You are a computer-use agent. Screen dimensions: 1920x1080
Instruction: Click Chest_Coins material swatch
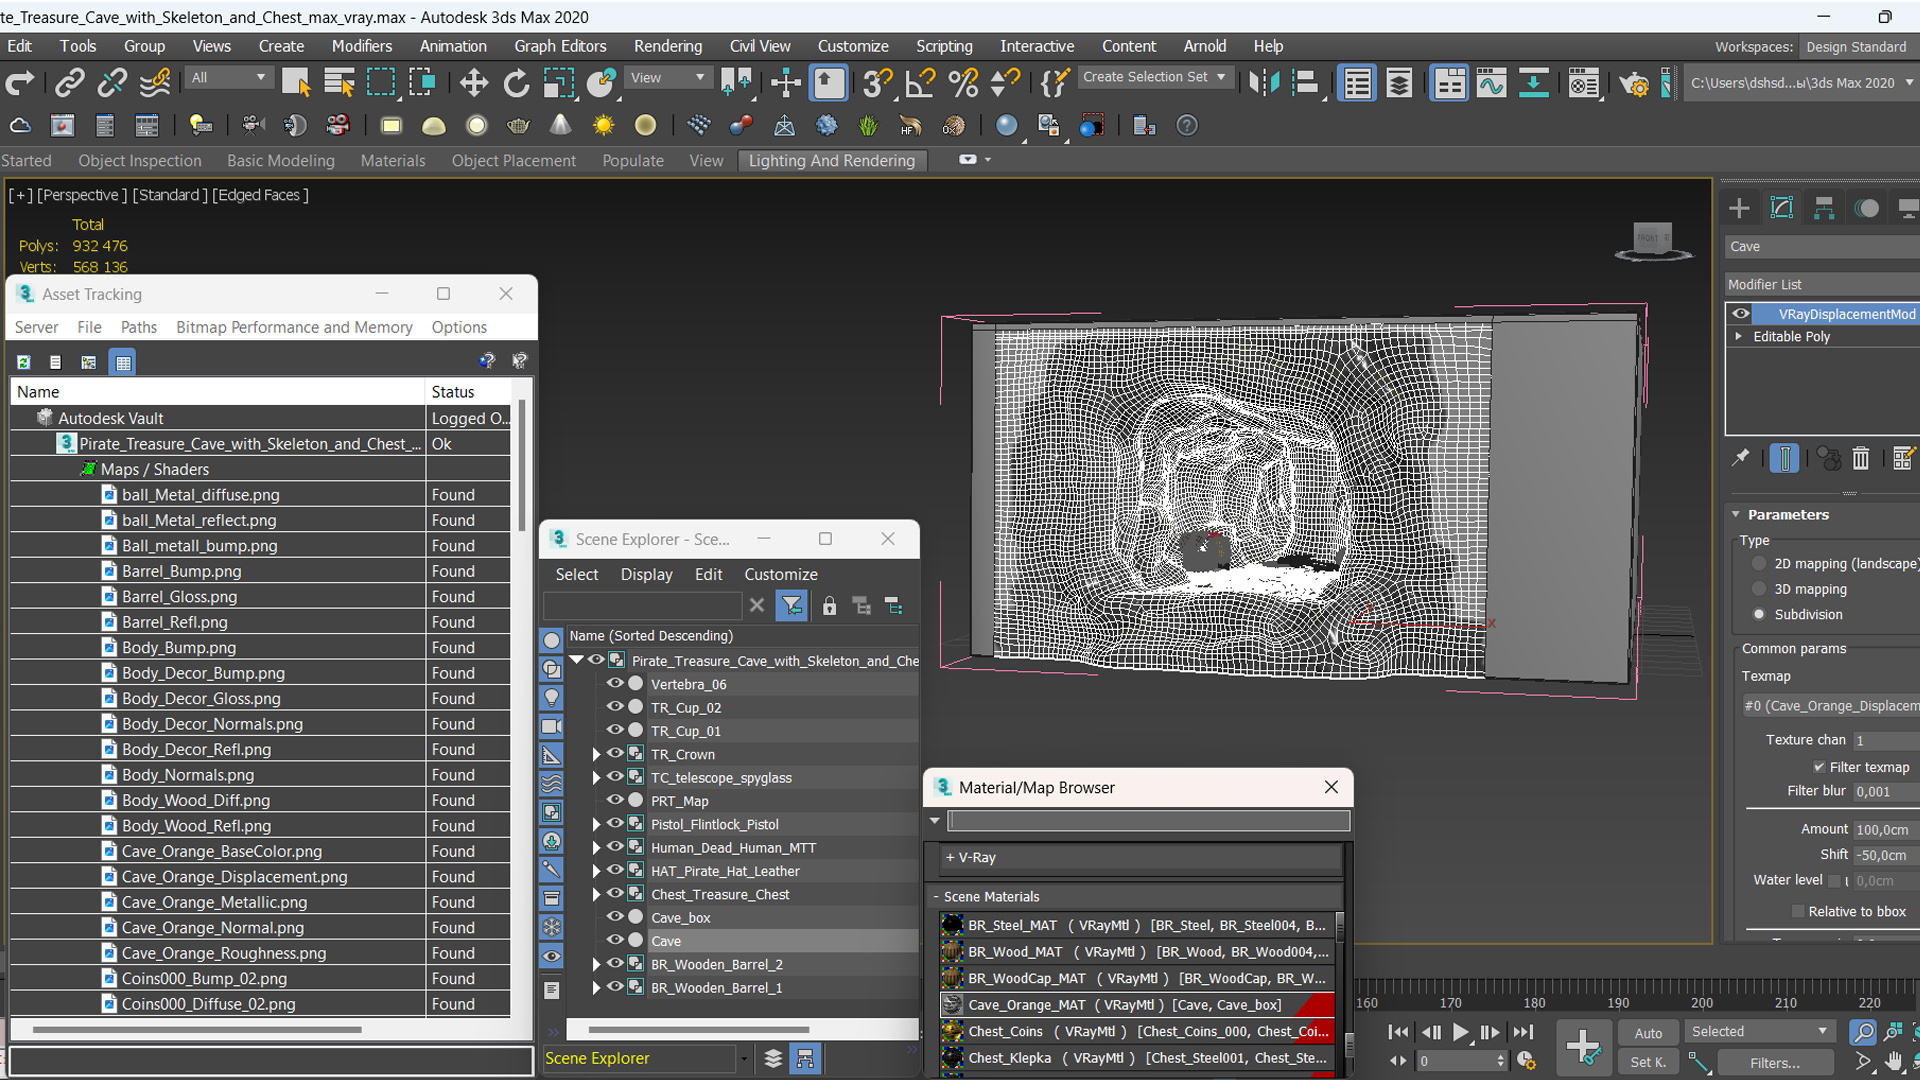coord(952,1031)
